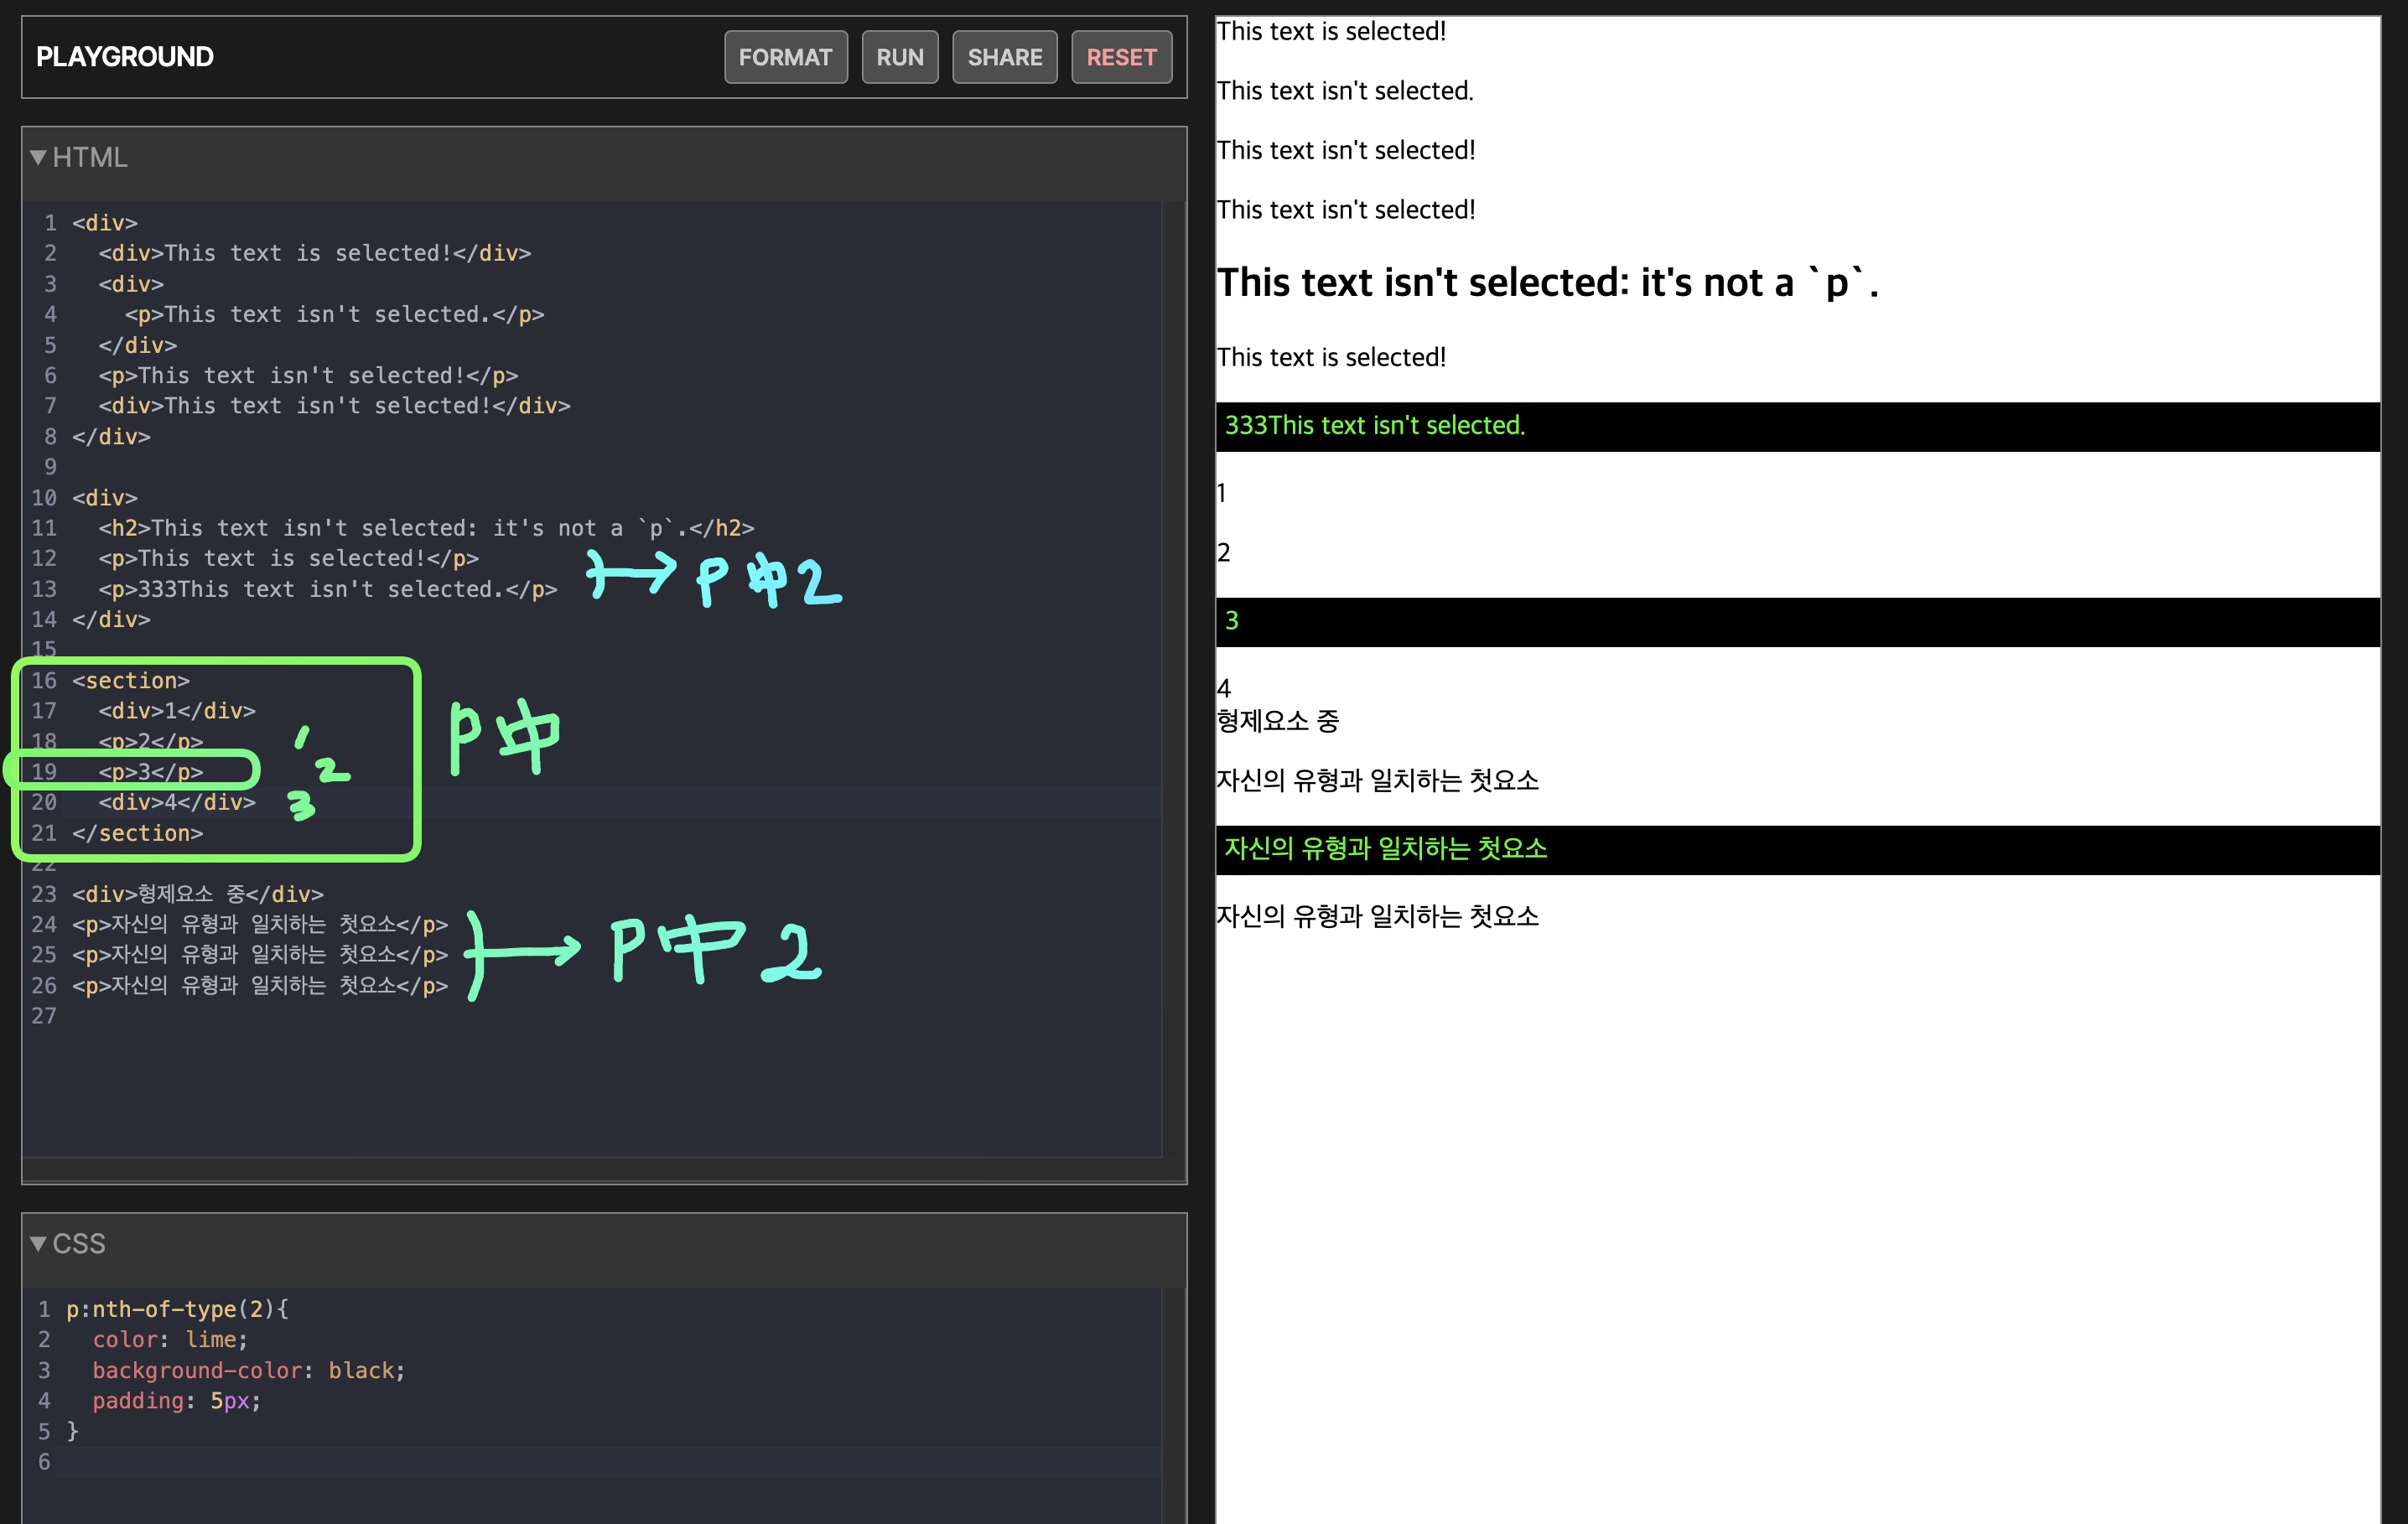Click the 'background-color: black;' CSS declaration
This screenshot has height=1524, width=2408.
(248, 1370)
